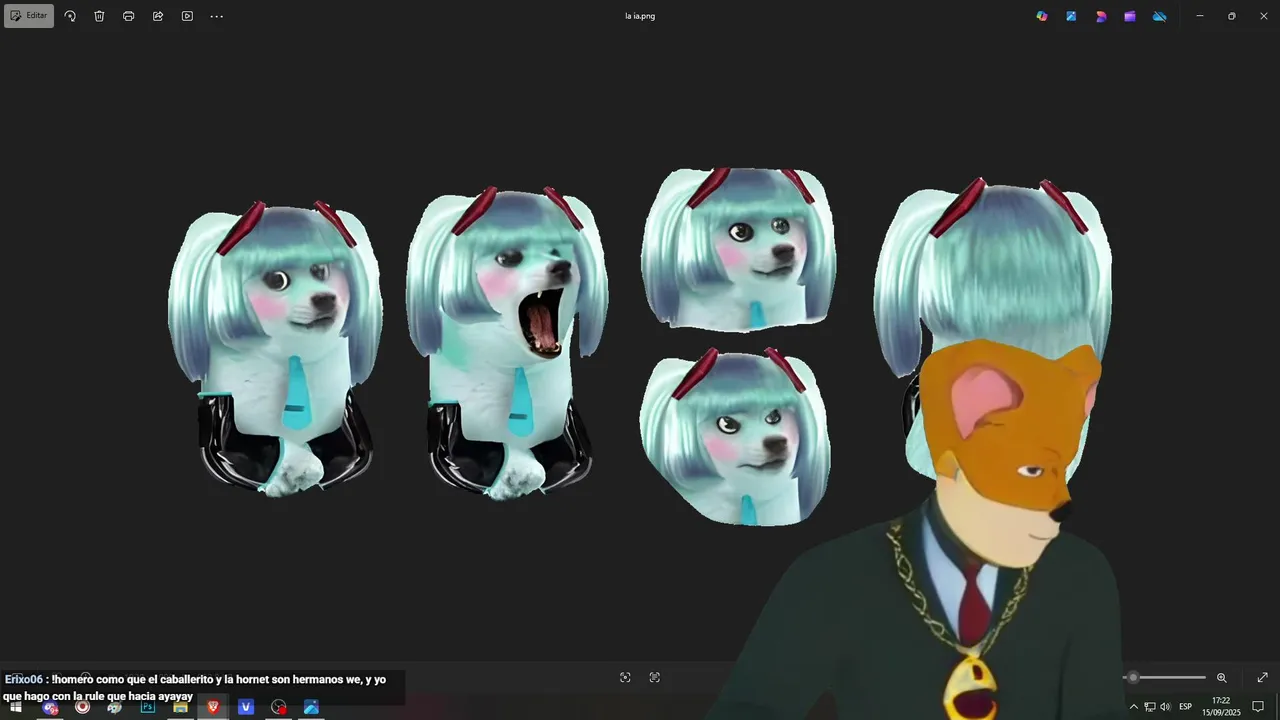Print the image using the printer icon
The image size is (1280, 720).
coord(128,16)
